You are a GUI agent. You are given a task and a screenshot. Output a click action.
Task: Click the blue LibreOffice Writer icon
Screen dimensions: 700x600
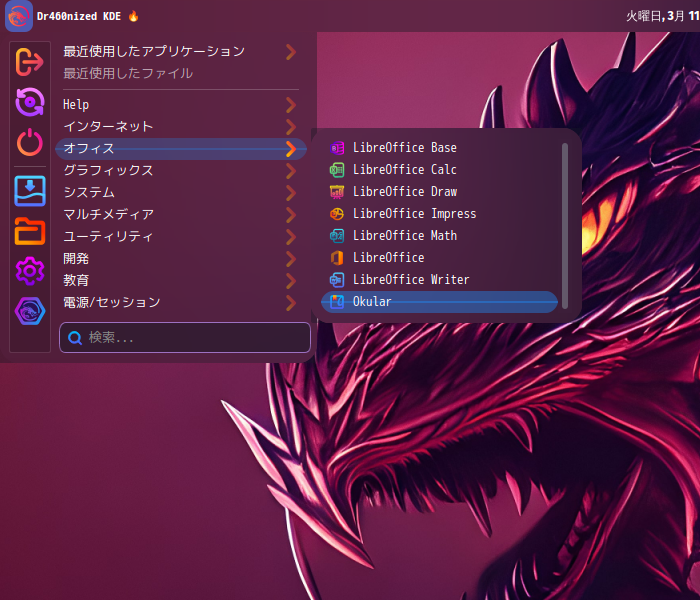(337, 279)
